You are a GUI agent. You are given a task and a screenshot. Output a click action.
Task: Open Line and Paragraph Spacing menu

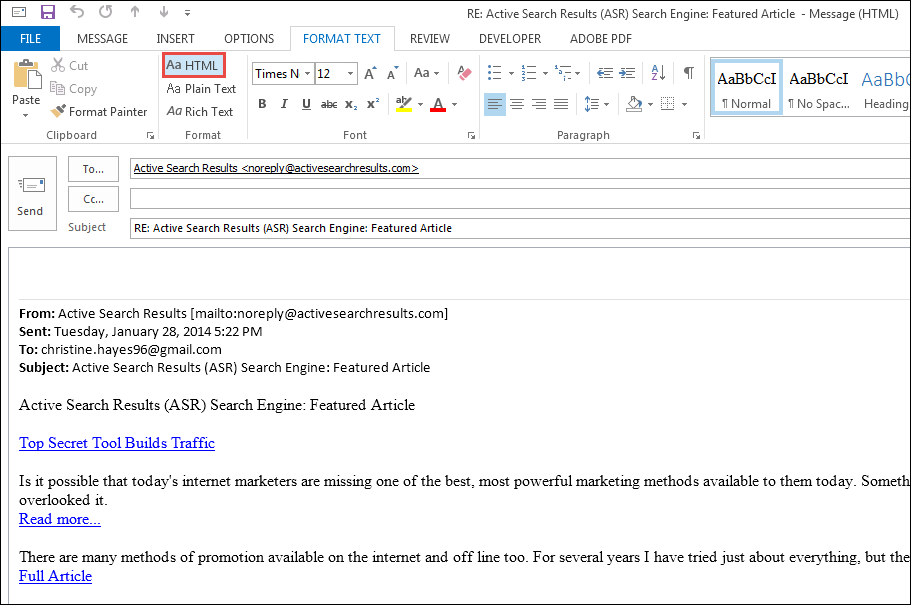click(597, 105)
